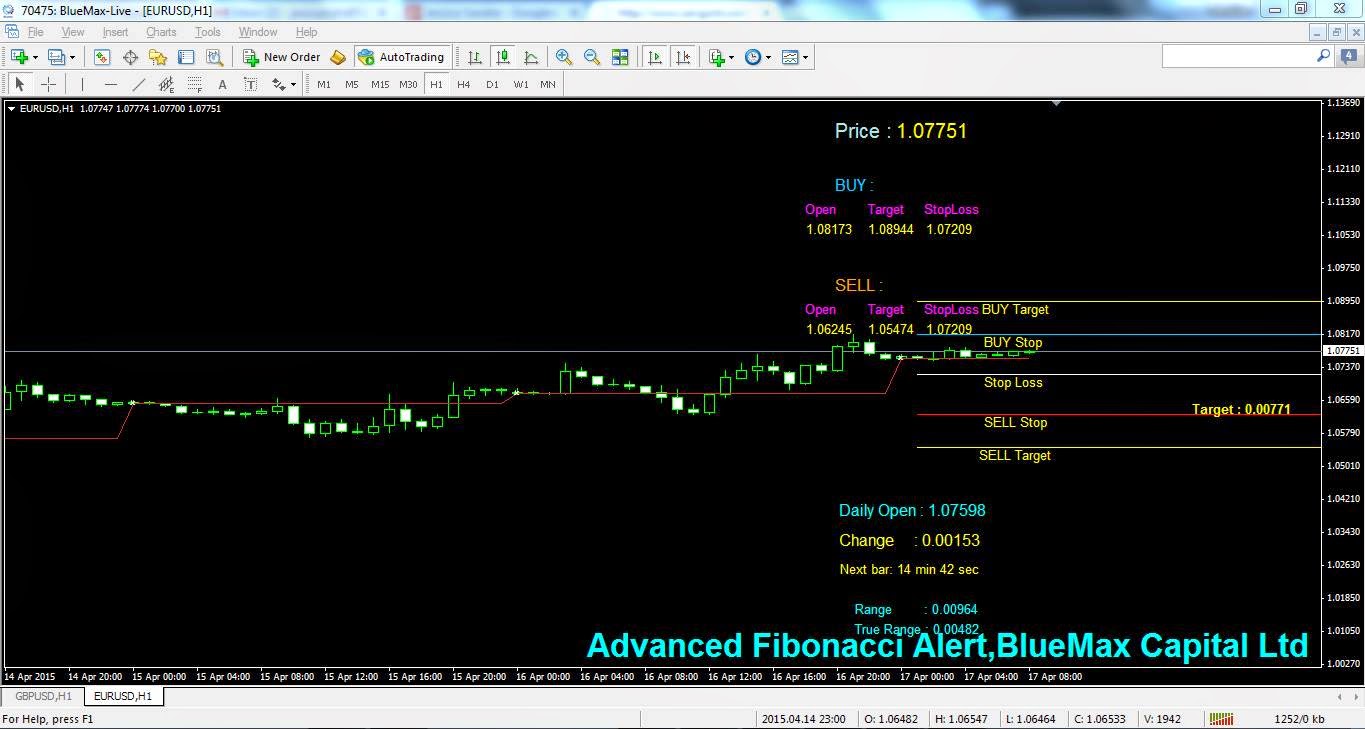Viewport: 1365px width, 729px height.
Task: Insert a text label tool
Action: (x=250, y=84)
